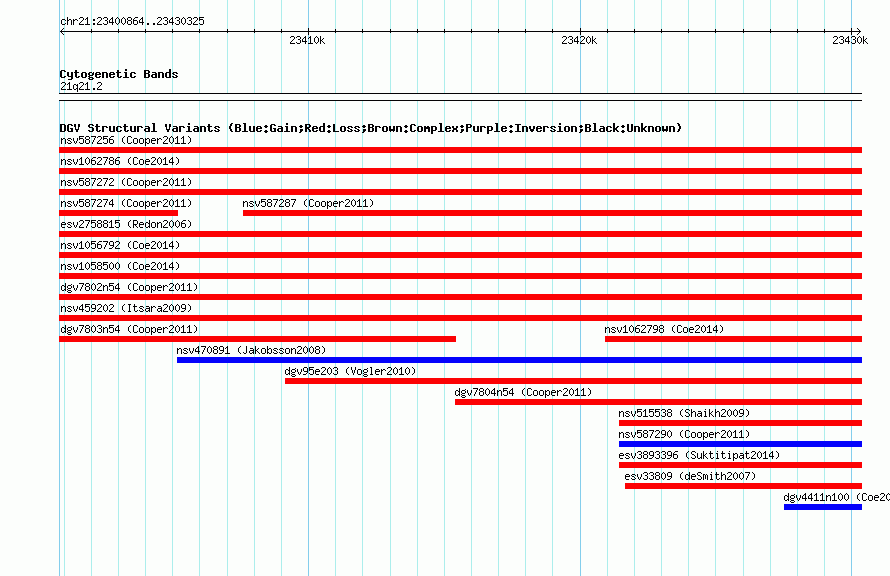Click the red loss bar for nsv1062786
This screenshot has width=890, height=576.
click(460, 171)
